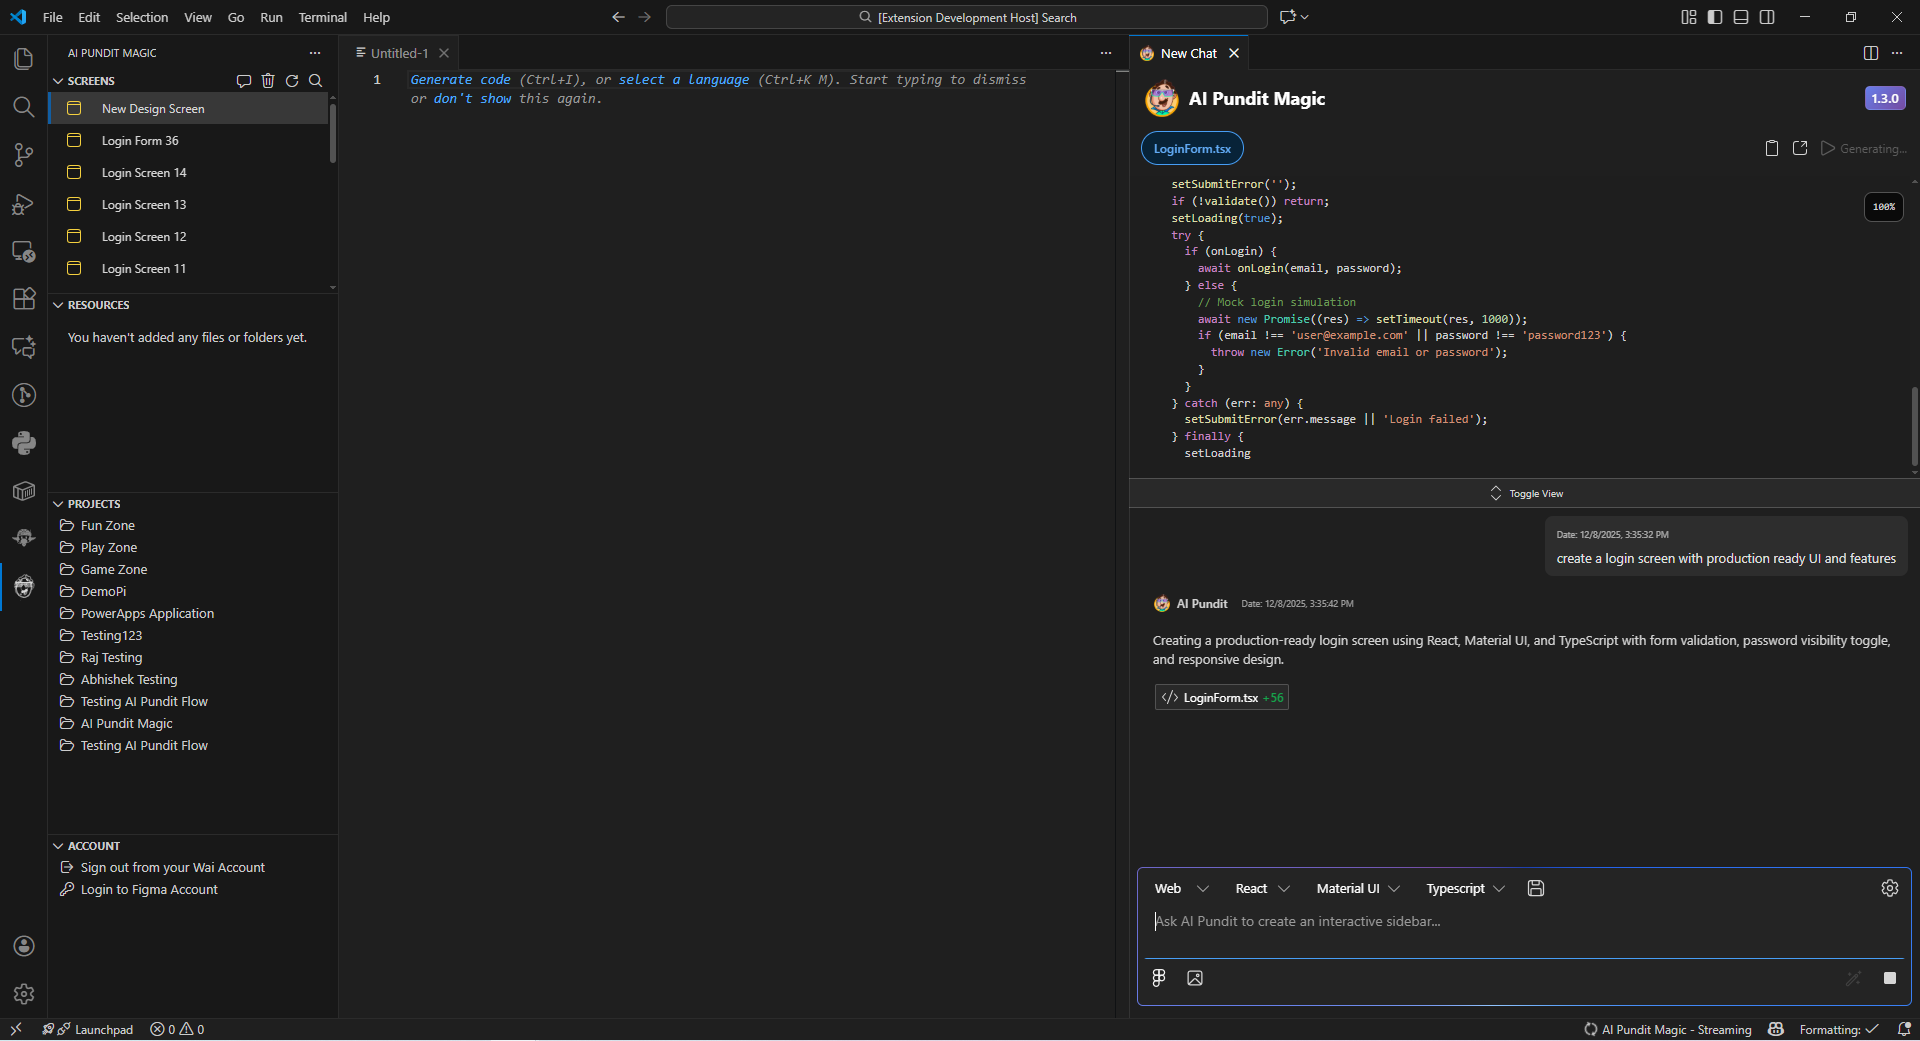Toggle the primary side bar layout button

(x=1715, y=17)
